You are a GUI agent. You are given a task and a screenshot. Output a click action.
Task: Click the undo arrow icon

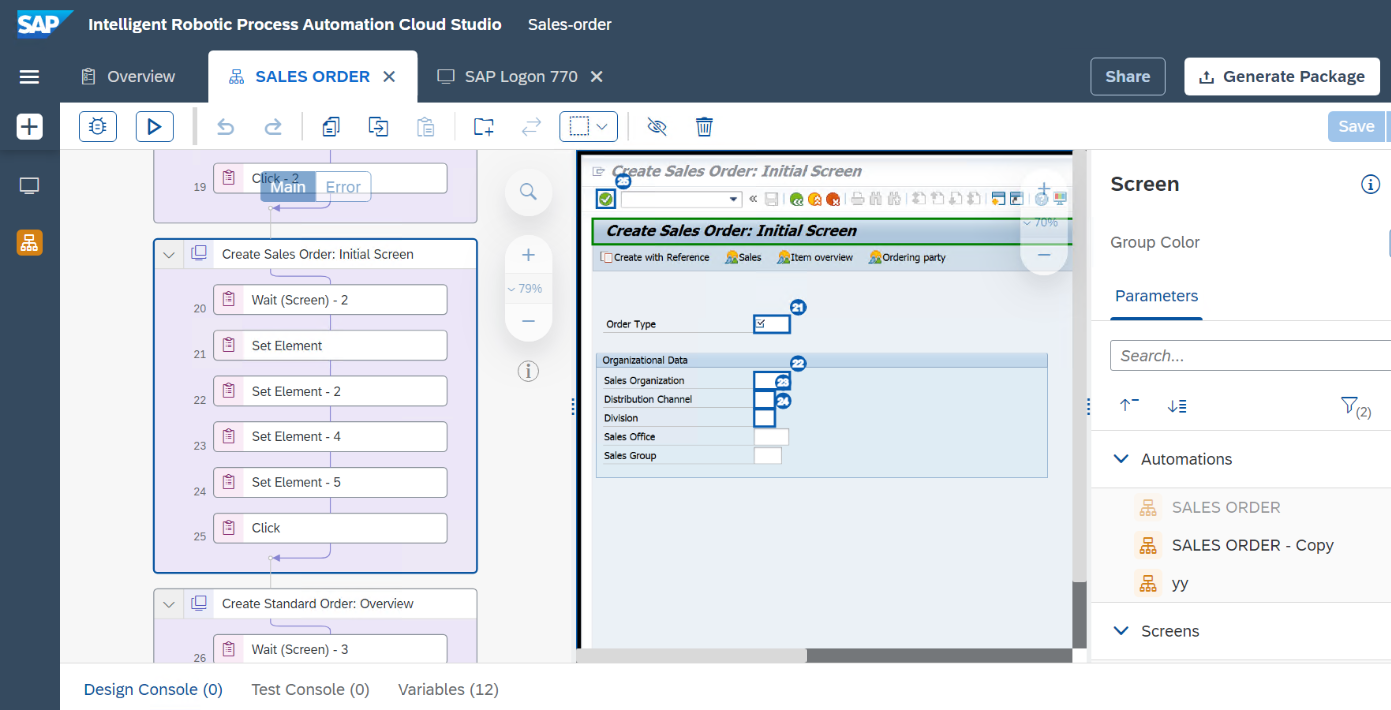[225, 127]
